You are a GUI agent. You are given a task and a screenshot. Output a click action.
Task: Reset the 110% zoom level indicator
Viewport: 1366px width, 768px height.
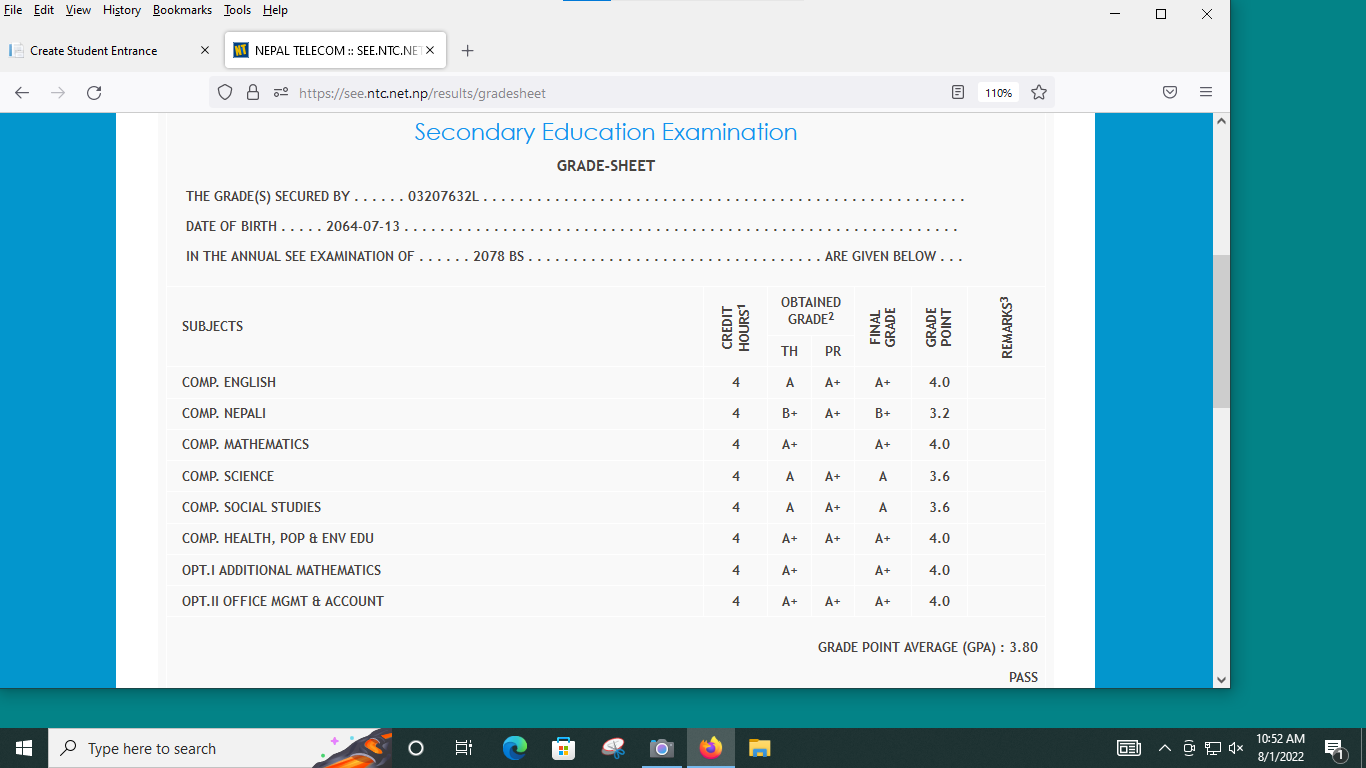click(998, 93)
